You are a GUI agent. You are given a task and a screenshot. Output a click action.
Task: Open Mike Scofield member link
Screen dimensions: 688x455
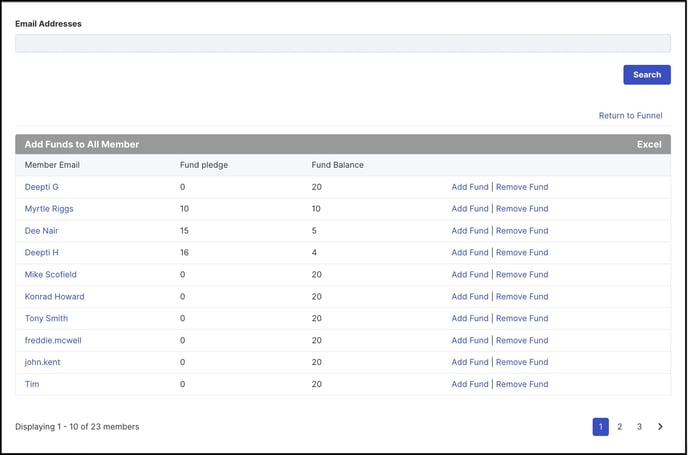click(50, 274)
